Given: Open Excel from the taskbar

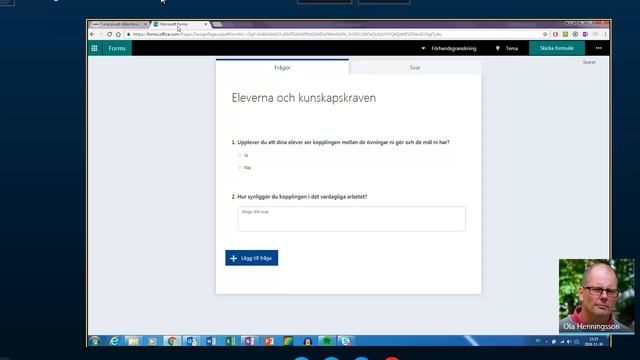Looking at the screenshot, I should tap(230, 341).
